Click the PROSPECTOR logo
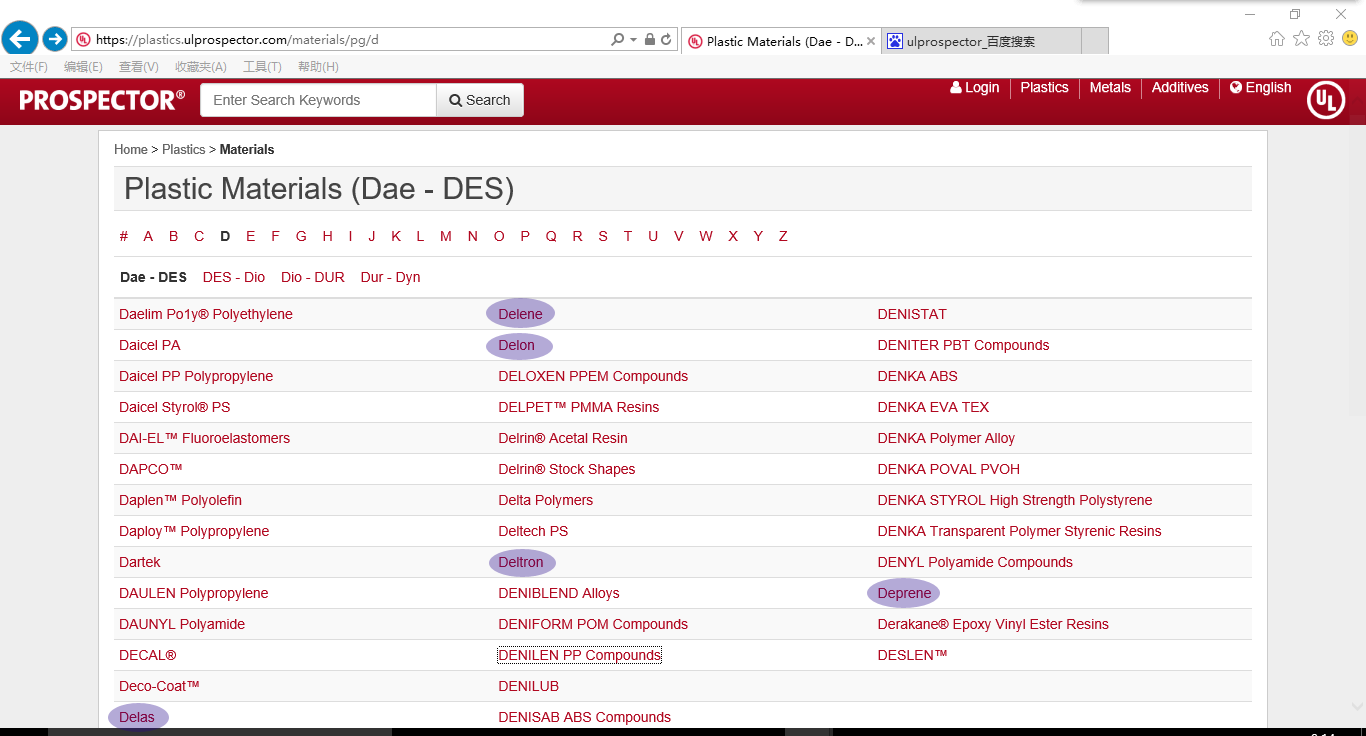 pos(102,100)
